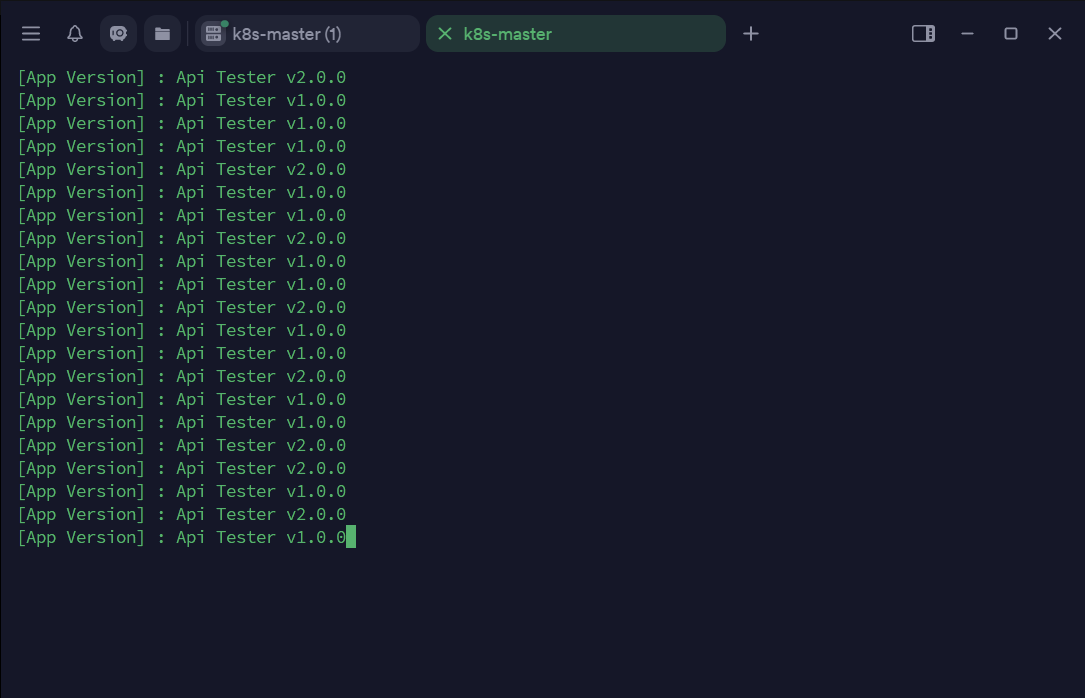Click server icon on k8s-master (1) tab
Image resolution: width=1085 pixels, height=698 pixels.
tap(213, 34)
